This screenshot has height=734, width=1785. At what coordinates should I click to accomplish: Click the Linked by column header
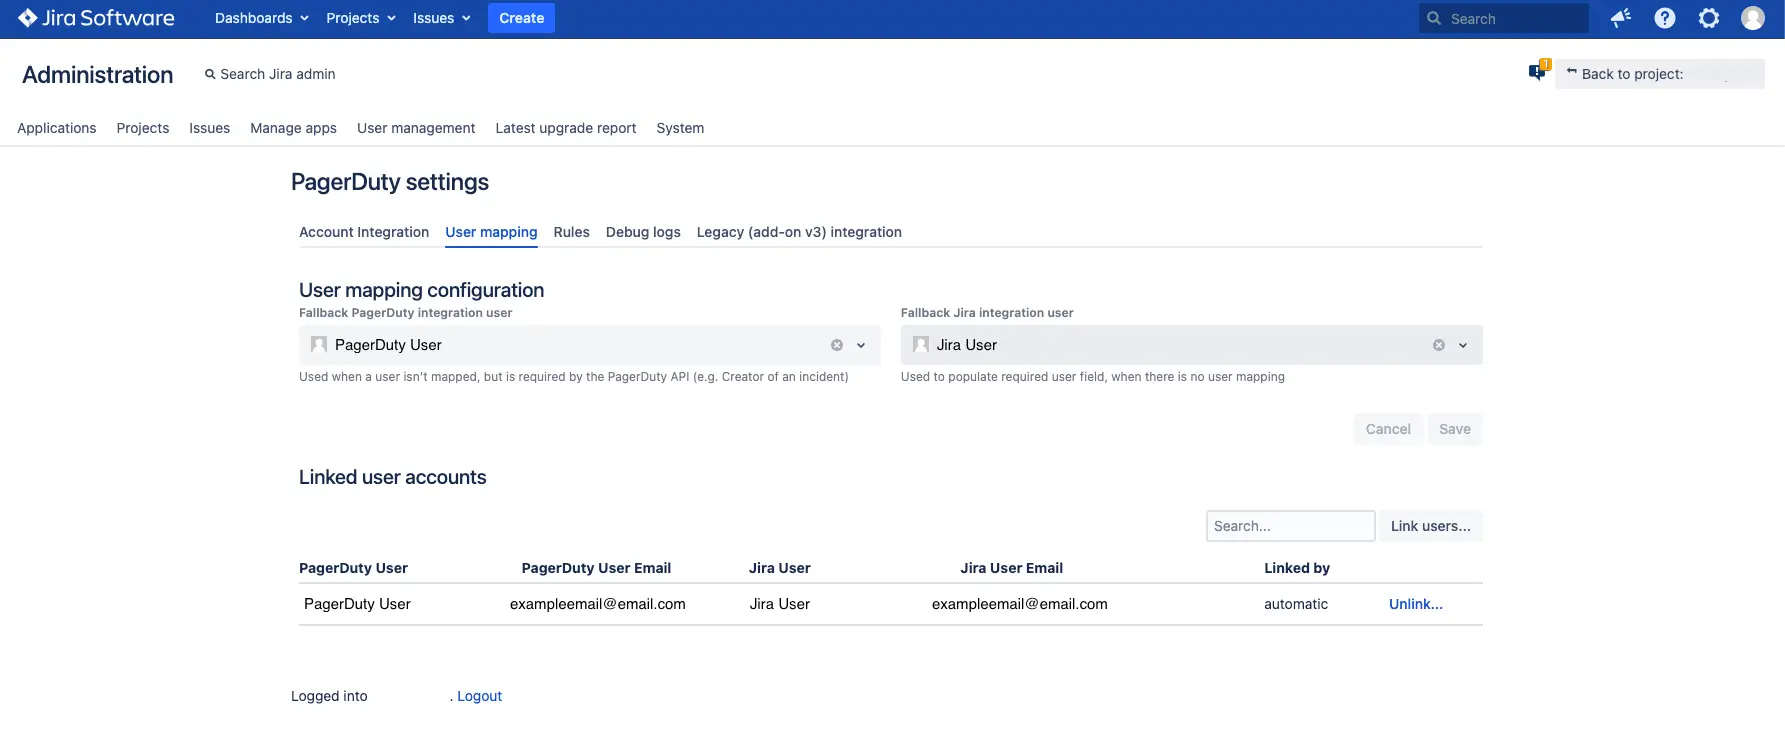[x=1296, y=568]
